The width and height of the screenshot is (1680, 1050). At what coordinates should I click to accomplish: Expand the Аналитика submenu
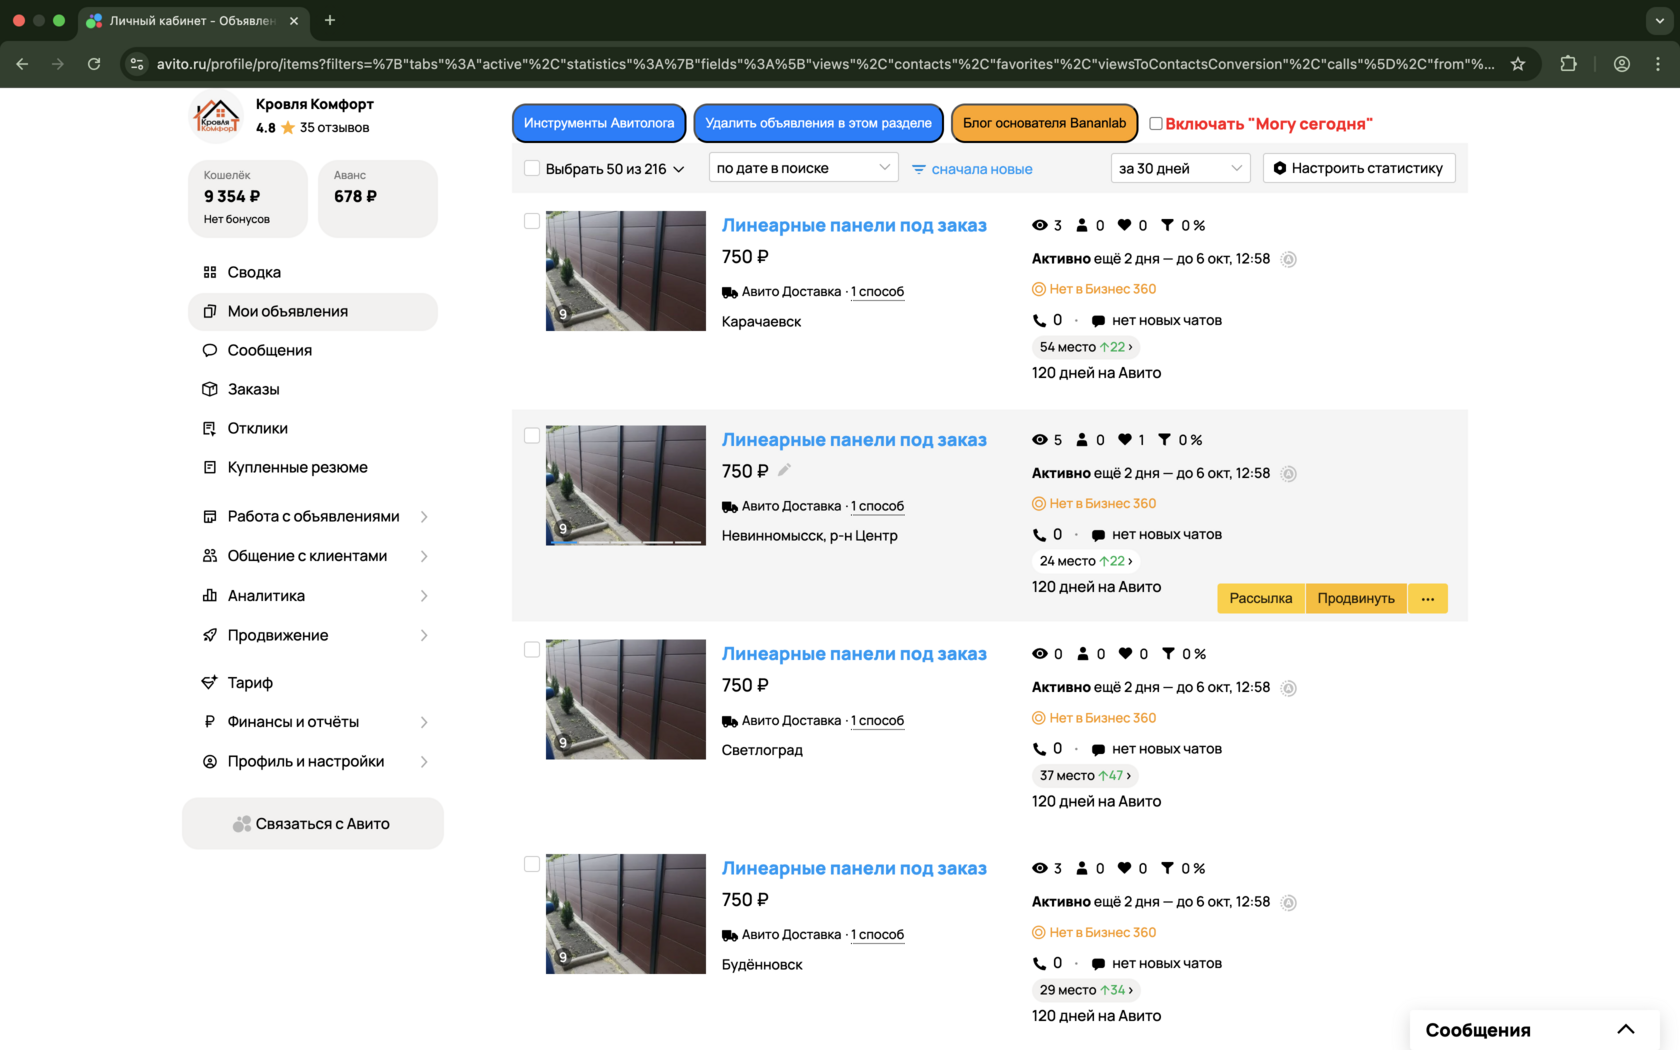[424, 596]
